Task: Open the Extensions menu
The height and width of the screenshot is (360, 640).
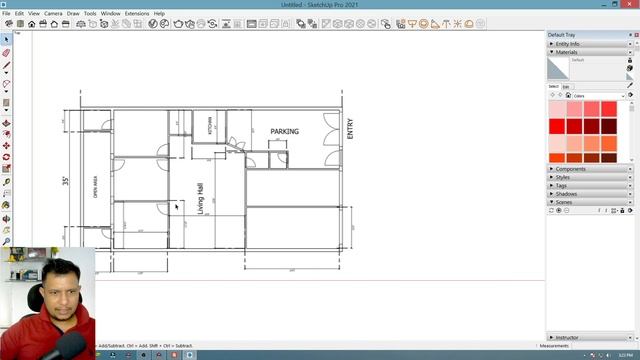Action: [137, 13]
